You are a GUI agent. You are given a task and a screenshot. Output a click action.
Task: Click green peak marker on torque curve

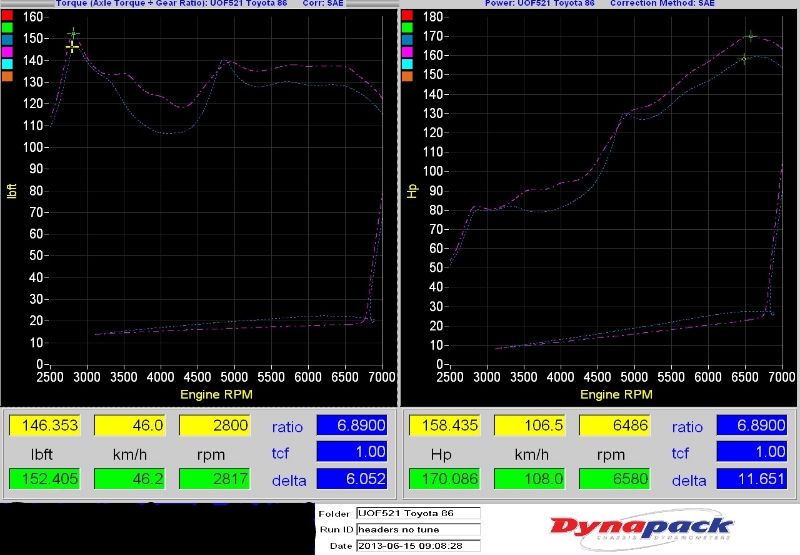click(x=73, y=34)
